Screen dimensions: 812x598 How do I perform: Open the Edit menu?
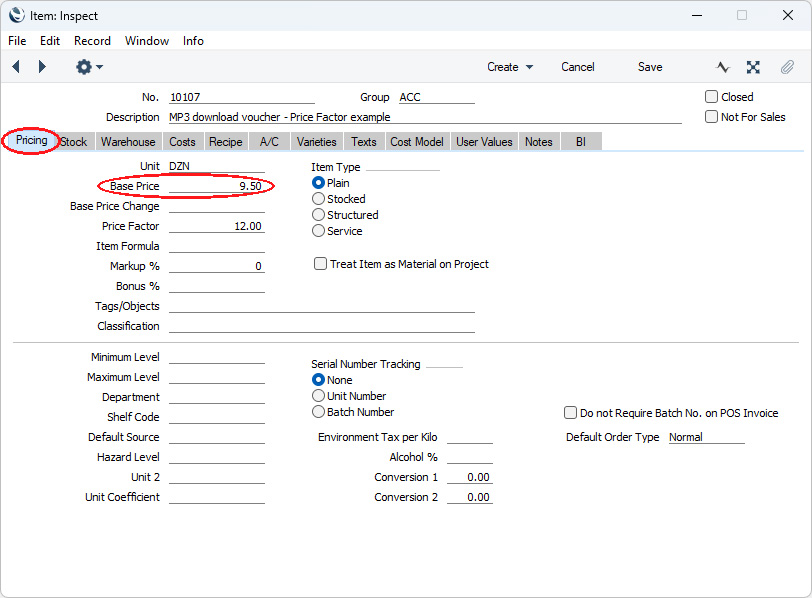click(50, 41)
